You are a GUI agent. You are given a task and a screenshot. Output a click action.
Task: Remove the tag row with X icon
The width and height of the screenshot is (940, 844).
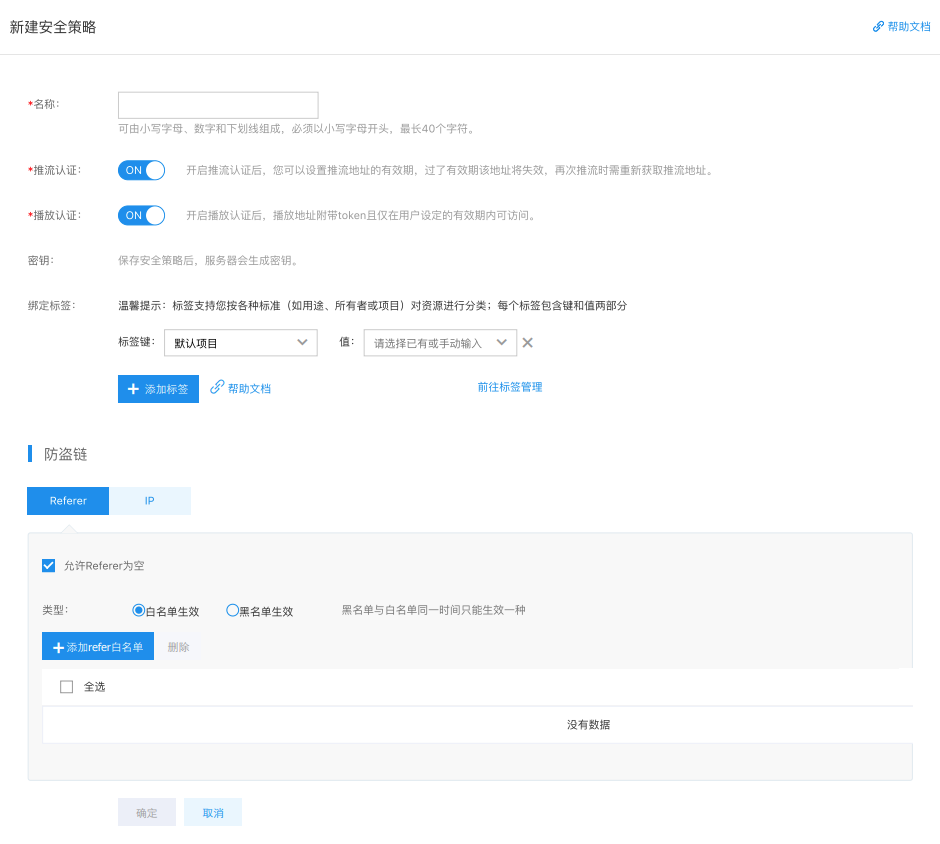pyautogui.click(x=528, y=342)
